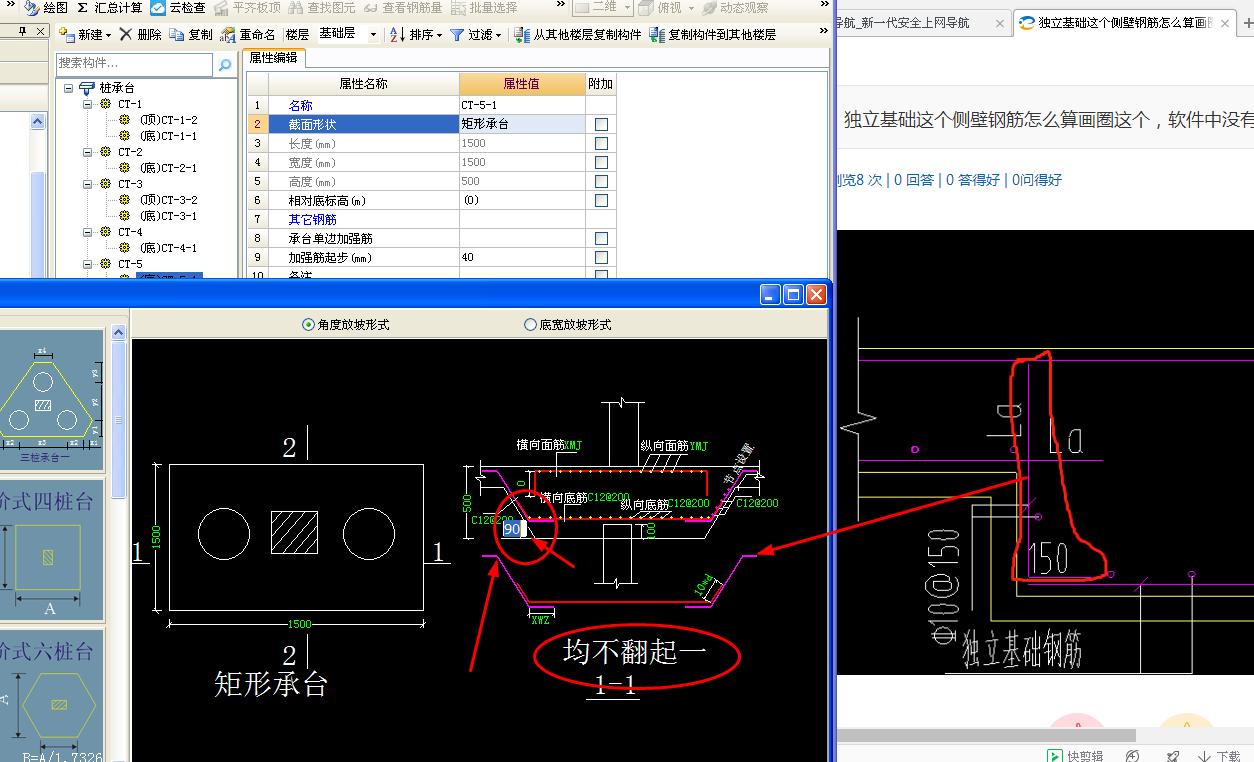Toggle 附加 checkbox for 加强筋起步 row

click(x=601, y=258)
